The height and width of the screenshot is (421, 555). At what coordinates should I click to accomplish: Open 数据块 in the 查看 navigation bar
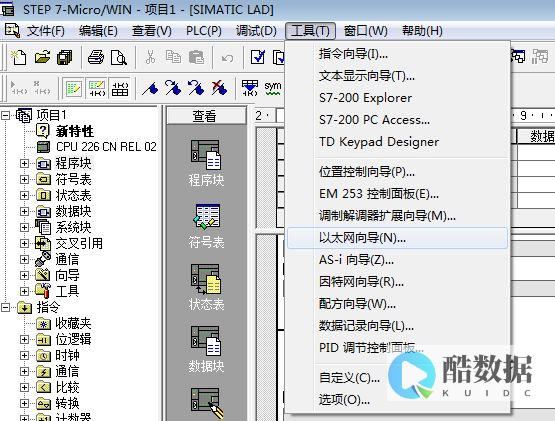pos(206,349)
